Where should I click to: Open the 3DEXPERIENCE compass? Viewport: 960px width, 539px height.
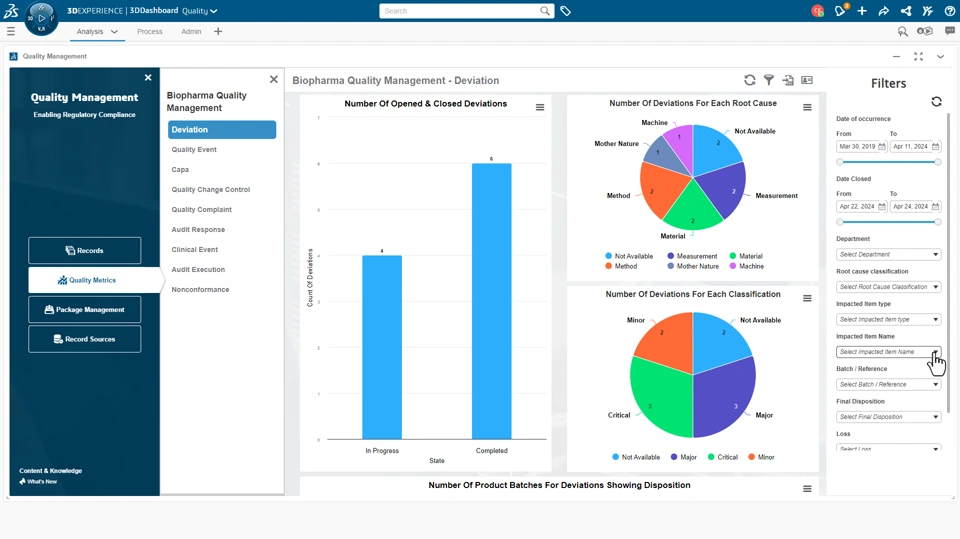pos(41,18)
